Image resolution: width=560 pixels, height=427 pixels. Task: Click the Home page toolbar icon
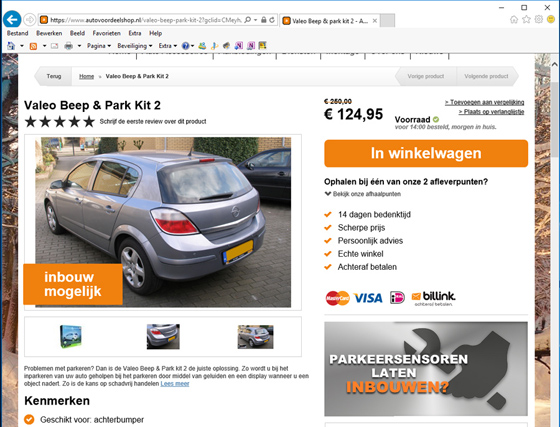tap(11, 46)
